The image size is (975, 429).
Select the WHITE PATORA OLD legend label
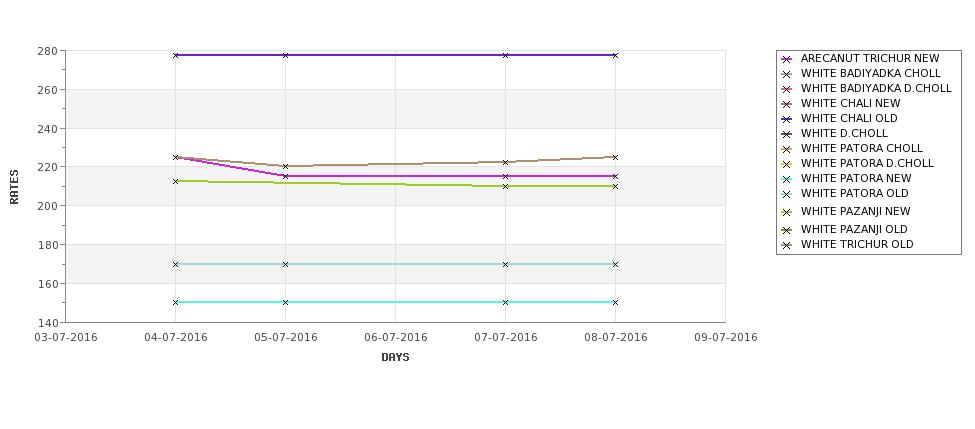pyautogui.click(x=854, y=193)
